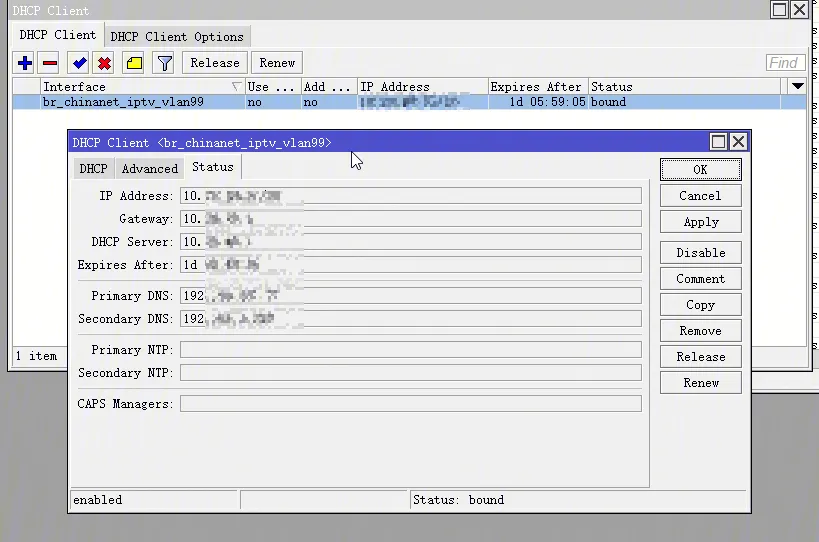The height and width of the screenshot is (542, 819).
Task: Click the red minus remove icon
Action: [x=50, y=63]
